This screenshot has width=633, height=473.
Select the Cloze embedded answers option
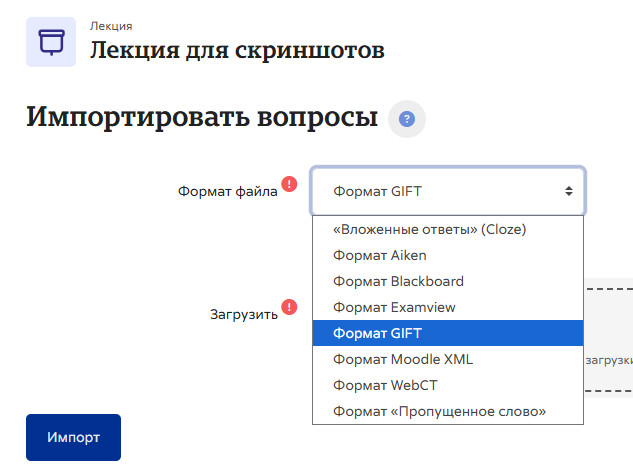(x=429, y=229)
